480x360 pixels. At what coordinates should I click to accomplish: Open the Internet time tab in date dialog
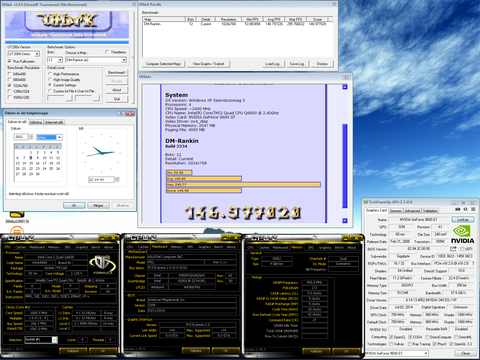click(x=54, y=122)
